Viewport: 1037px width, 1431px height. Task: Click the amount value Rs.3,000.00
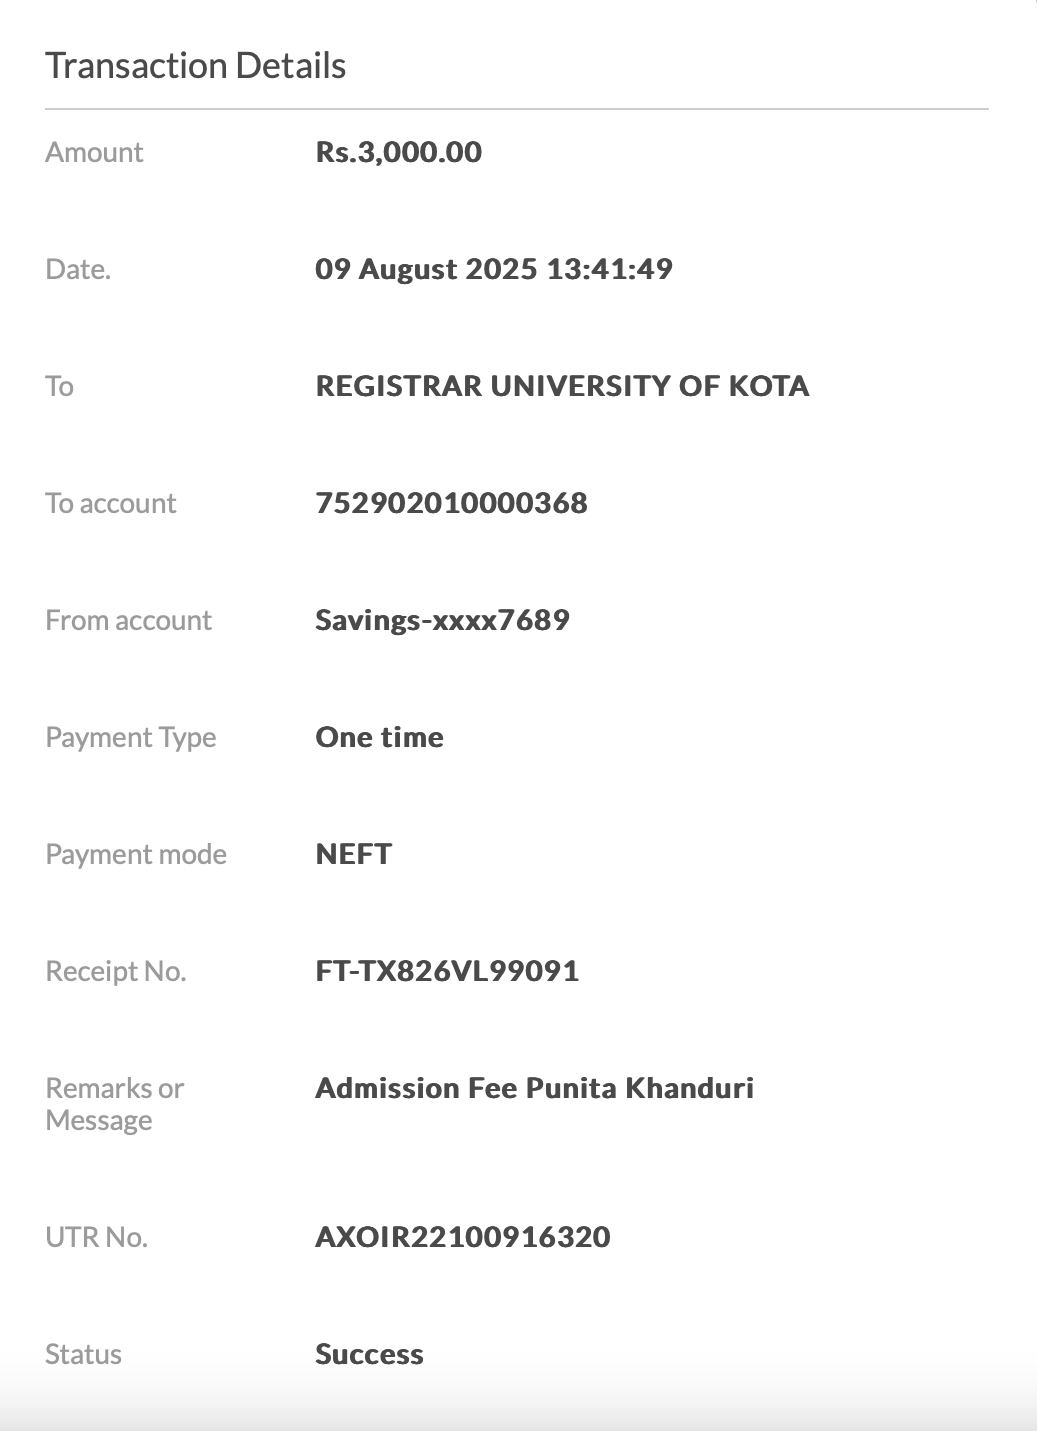tap(398, 152)
